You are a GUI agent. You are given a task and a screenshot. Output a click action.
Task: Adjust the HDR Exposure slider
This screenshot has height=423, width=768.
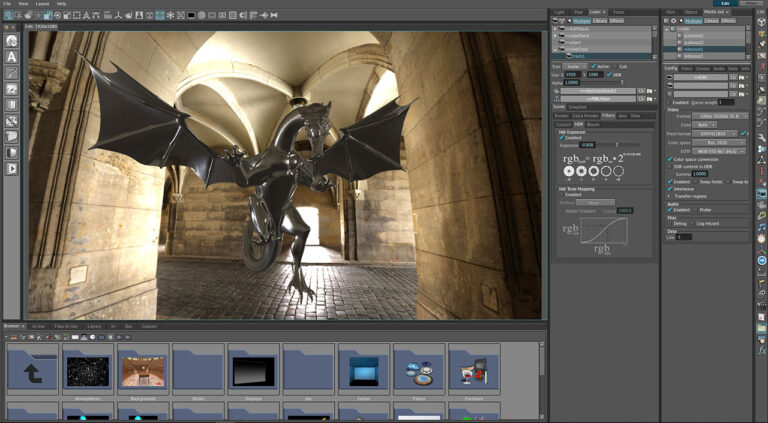(616, 145)
